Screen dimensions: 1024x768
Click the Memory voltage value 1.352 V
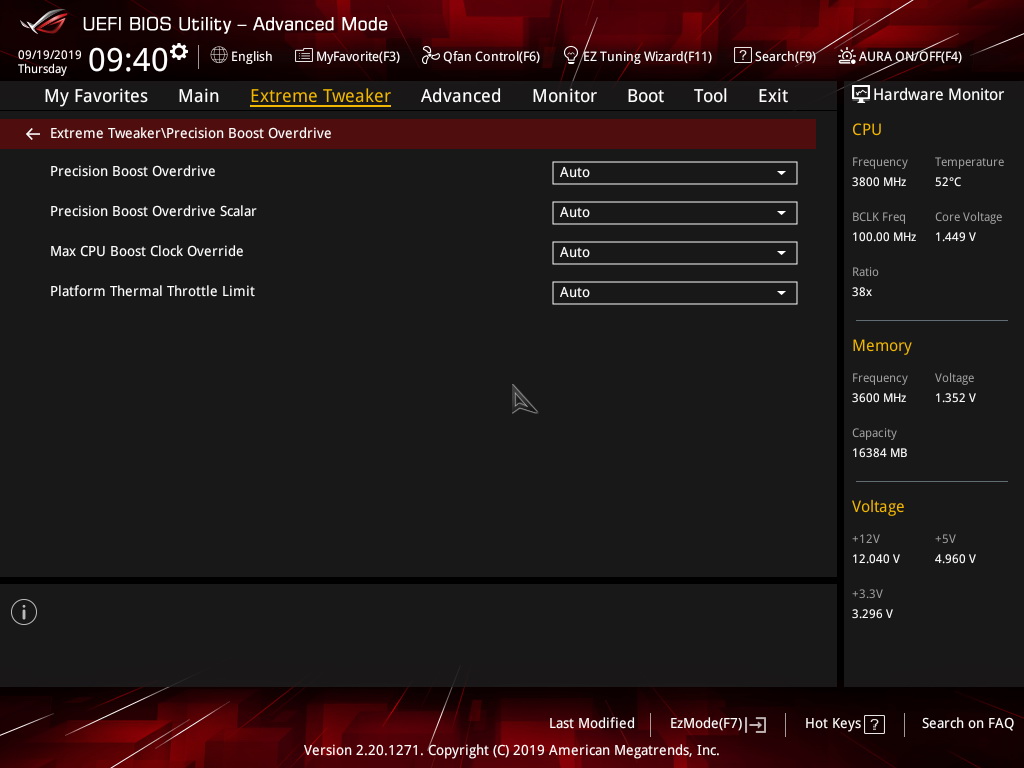pyautogui.click(x=955, y=398)
